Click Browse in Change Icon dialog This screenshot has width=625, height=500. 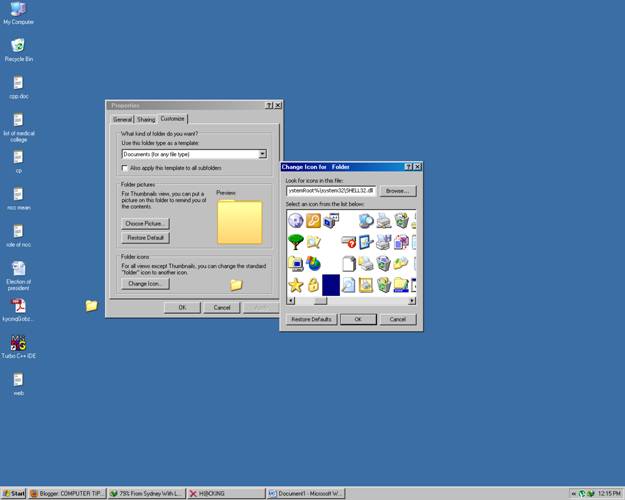[x=397, y=191]
